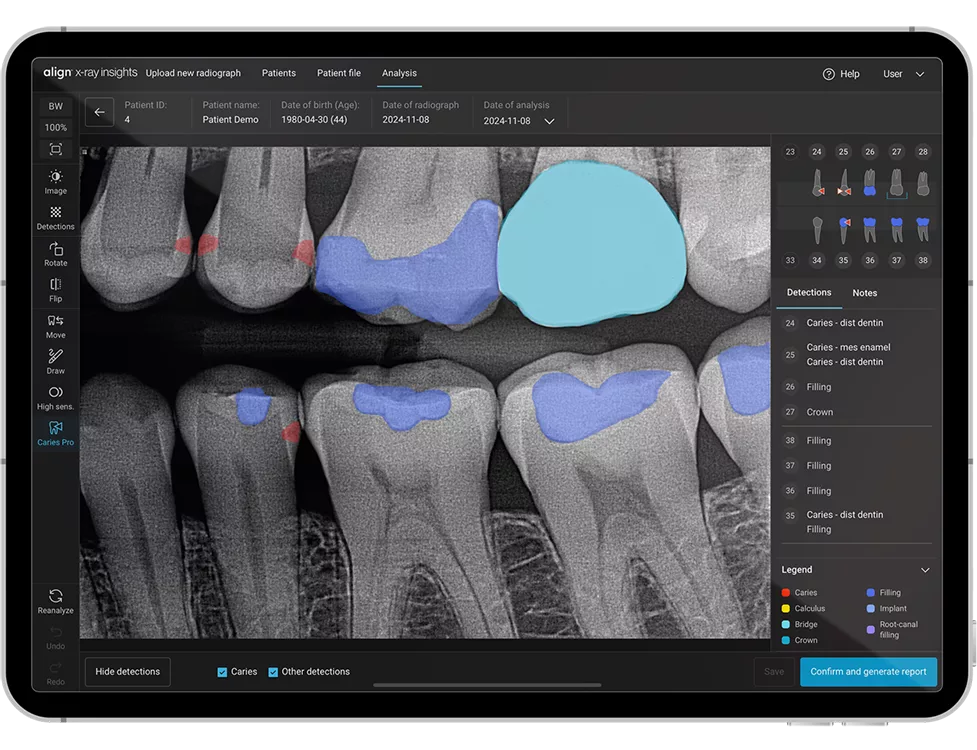Uncheck the Other detections checkbox
The height and width of the screenshot is (750, 977).
273,672
